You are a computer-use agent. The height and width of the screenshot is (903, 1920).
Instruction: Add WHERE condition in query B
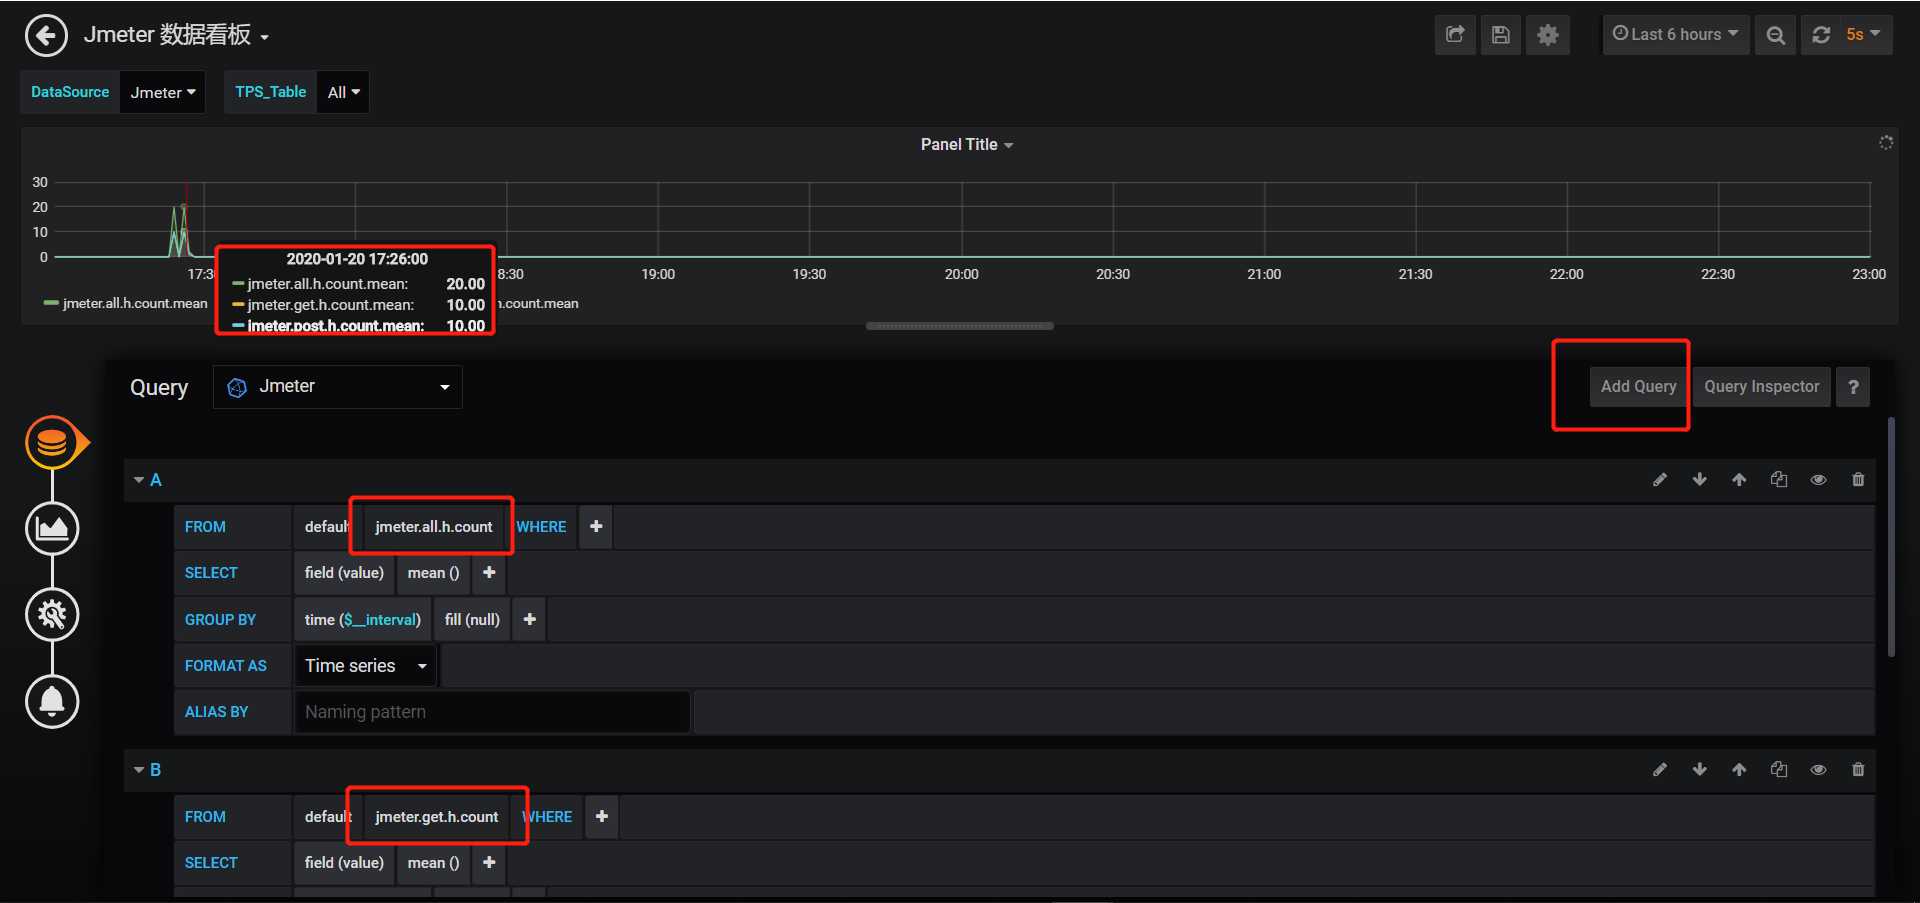point(602,817)
